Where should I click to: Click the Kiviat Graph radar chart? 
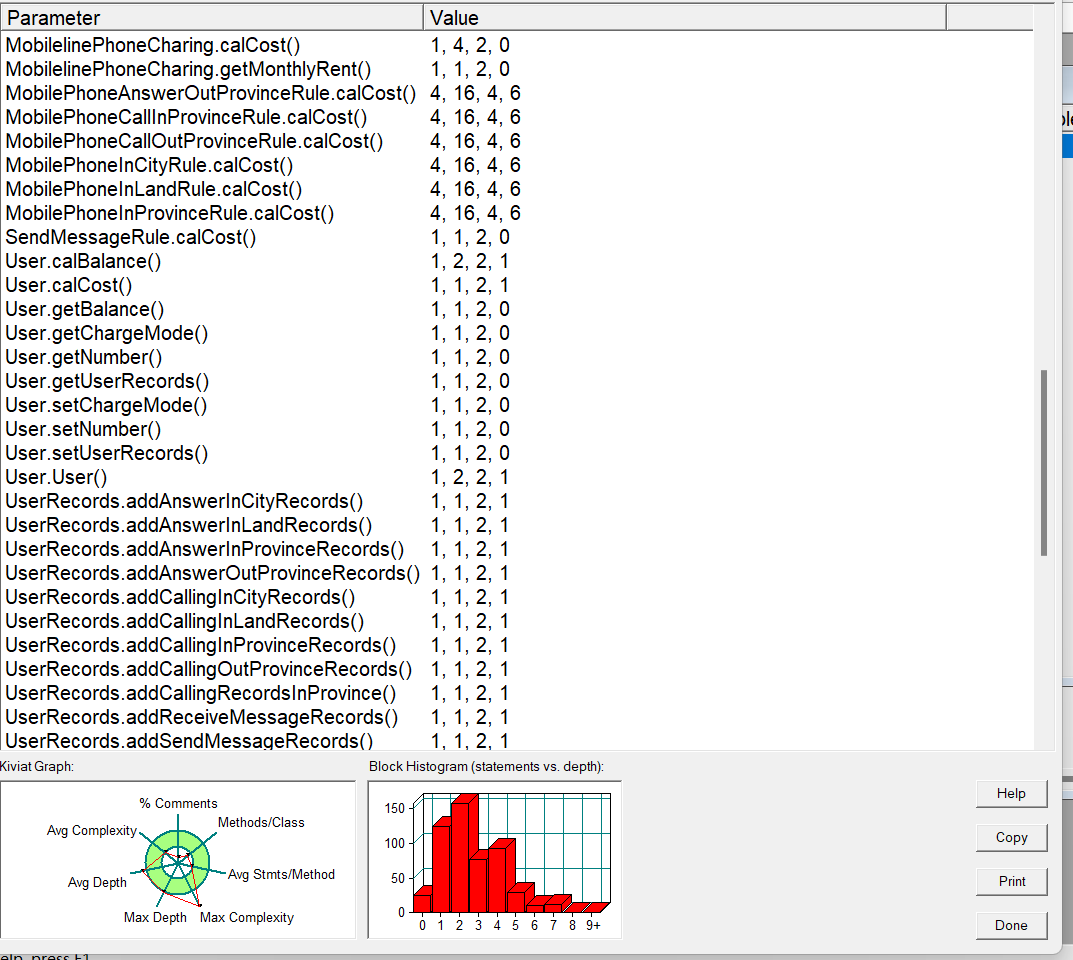pos(178,860)
